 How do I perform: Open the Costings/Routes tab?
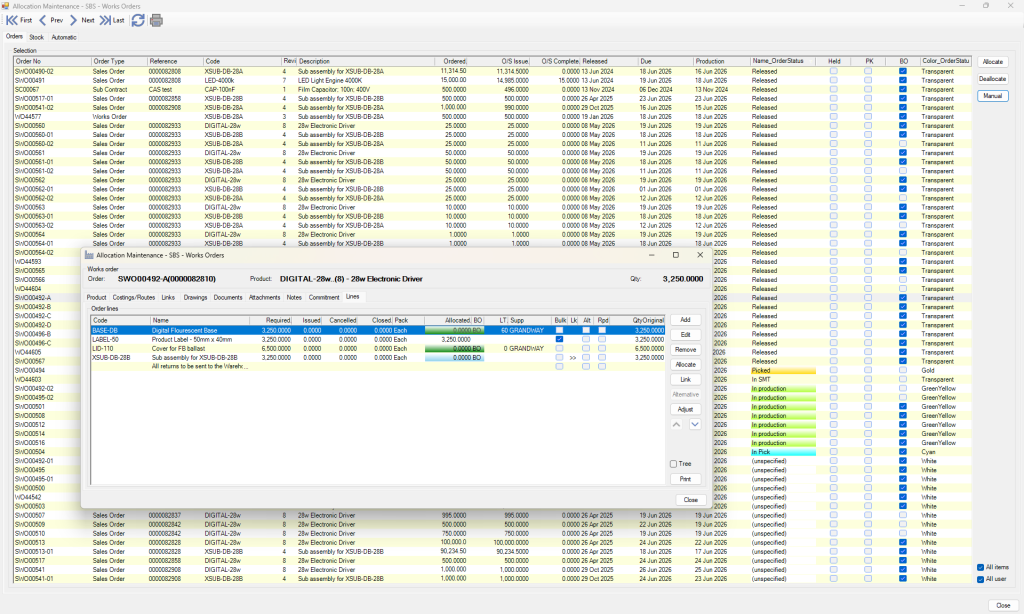point(134,297)
